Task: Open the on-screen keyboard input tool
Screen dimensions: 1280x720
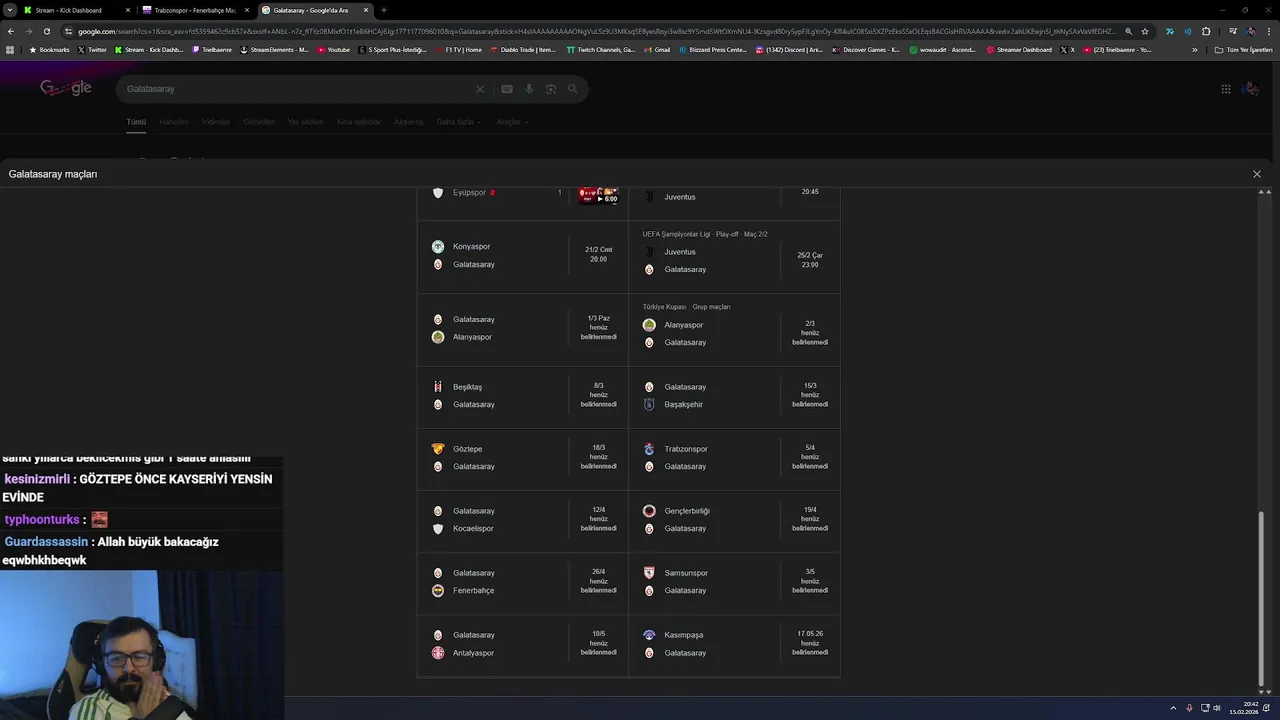Action: pos(507,89)
